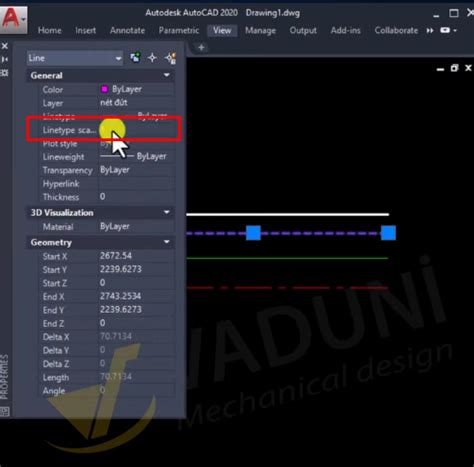Screen dimensions: 474x467
Task: Click the End Z value 0
Action: (x=102, y=323)
